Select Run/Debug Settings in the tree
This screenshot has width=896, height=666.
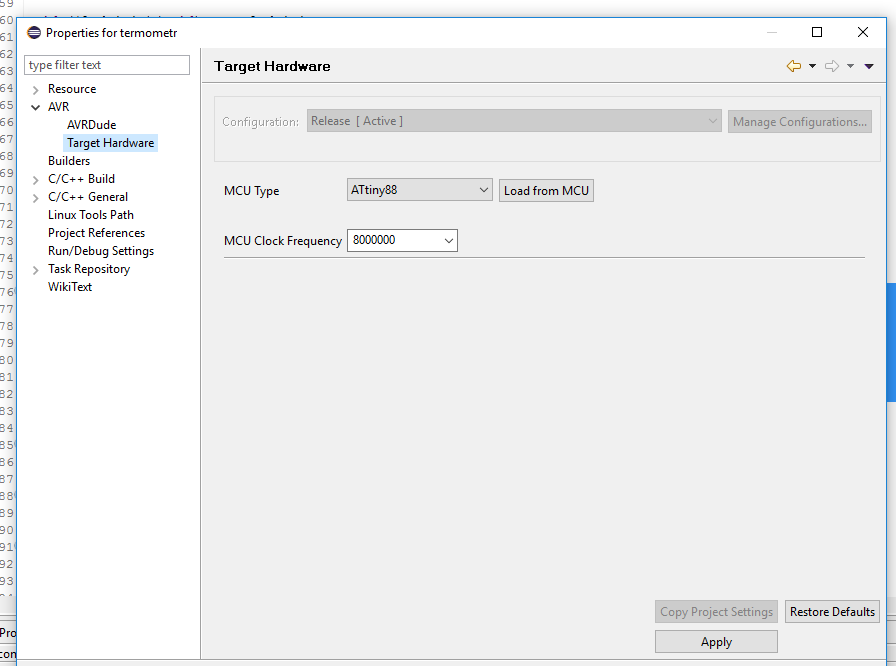tap(101, 251)
